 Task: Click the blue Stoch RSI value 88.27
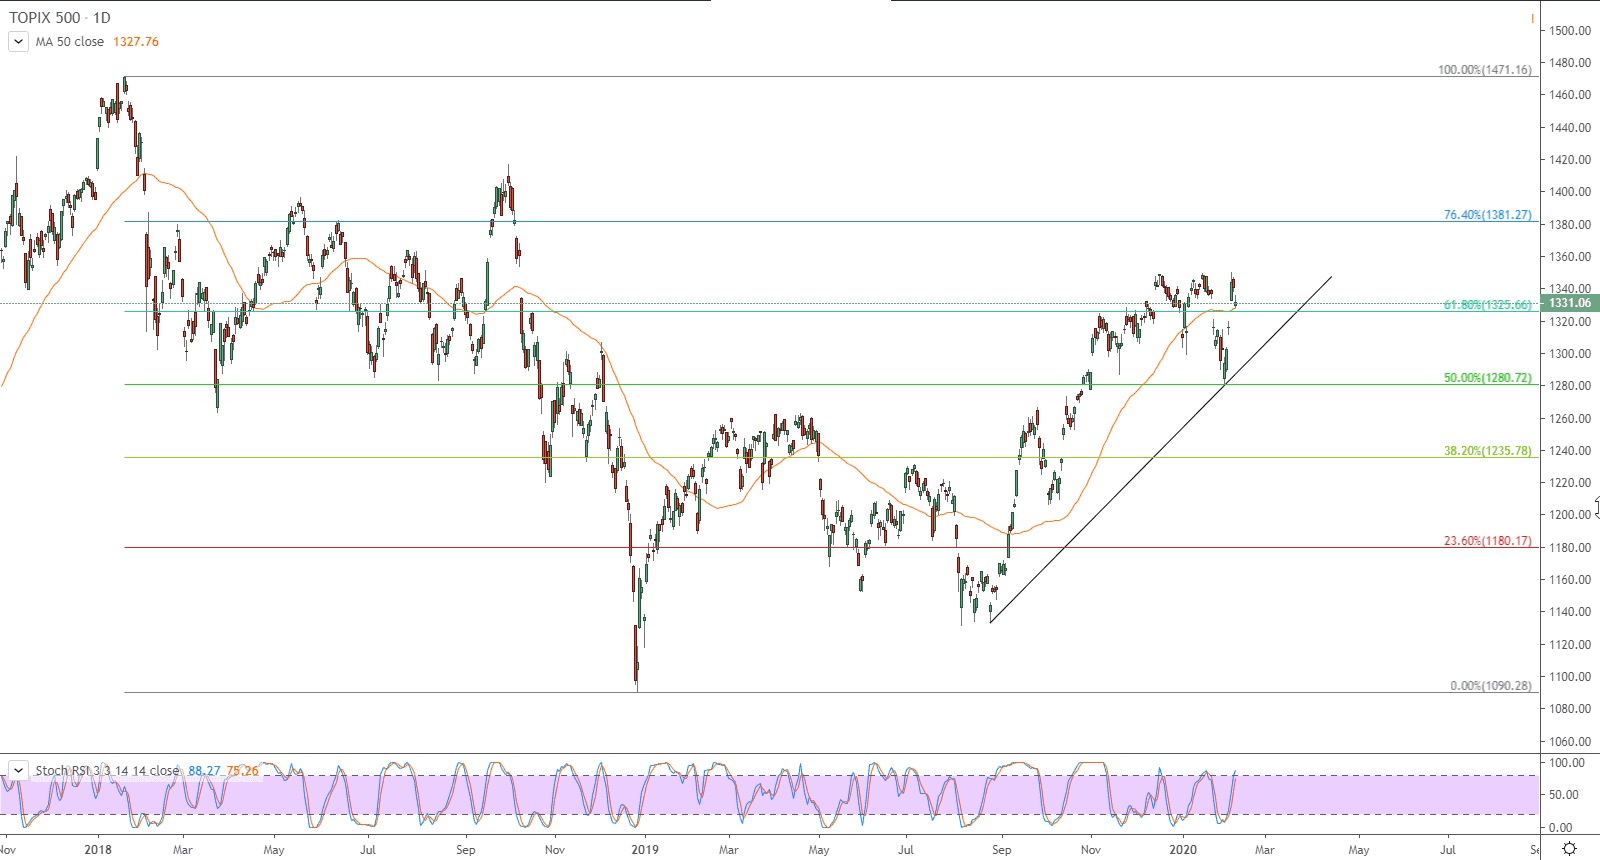pos(204,771)
